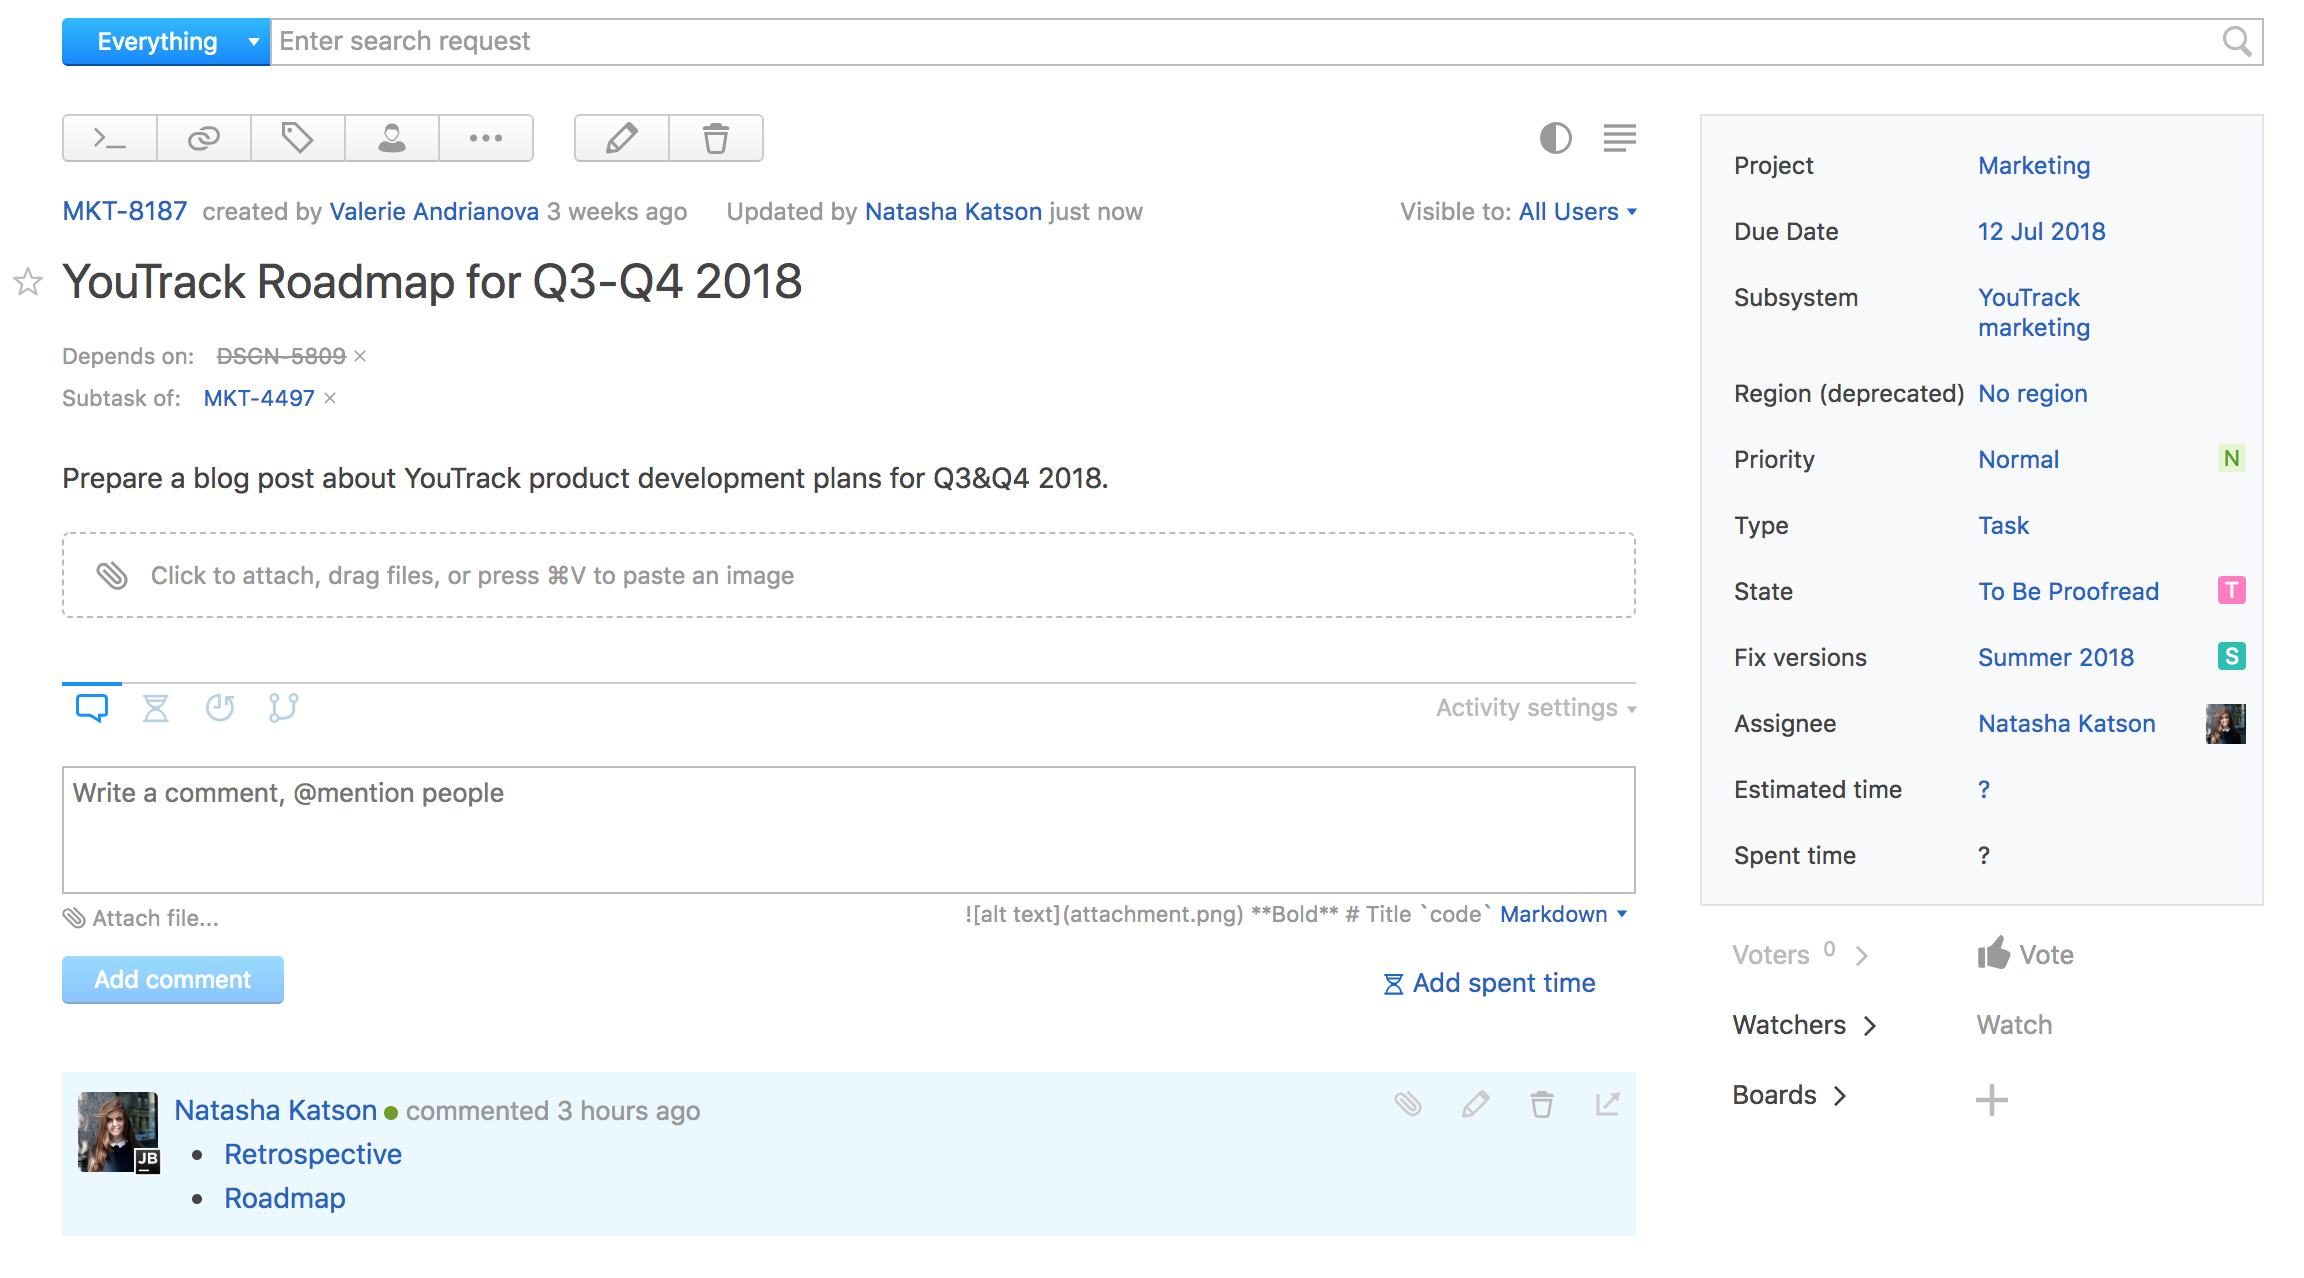The image size is (2304, 1278).
Task: Open Natasha's comment permalink icon
Action: tap(1608, 1104)
